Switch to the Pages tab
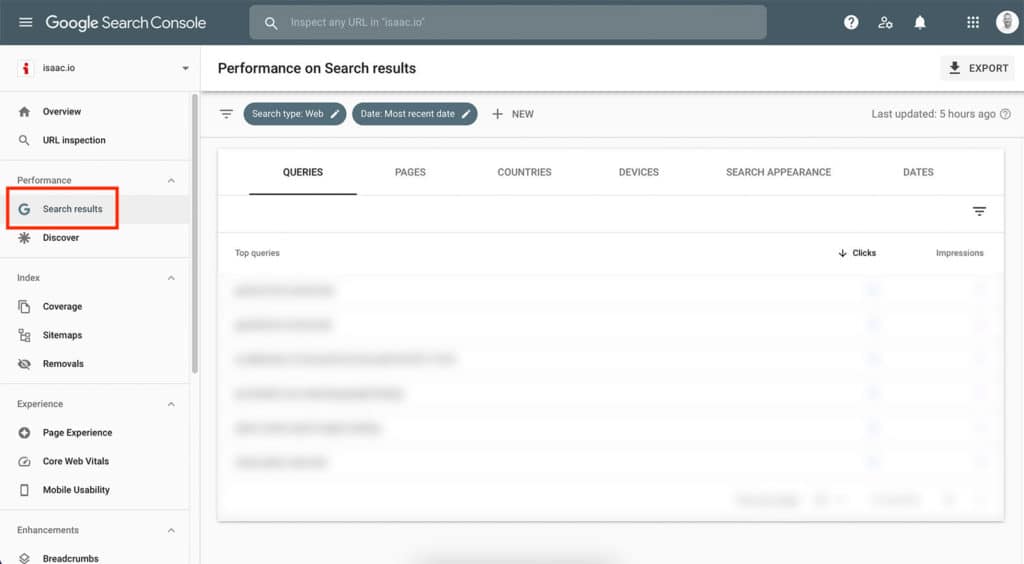 coord(410,172)
